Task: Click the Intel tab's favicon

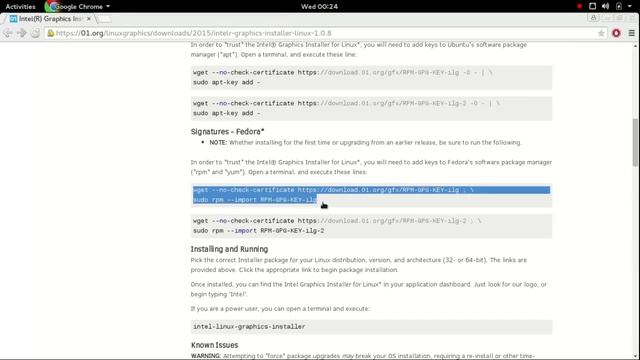Action: point(13,19)
